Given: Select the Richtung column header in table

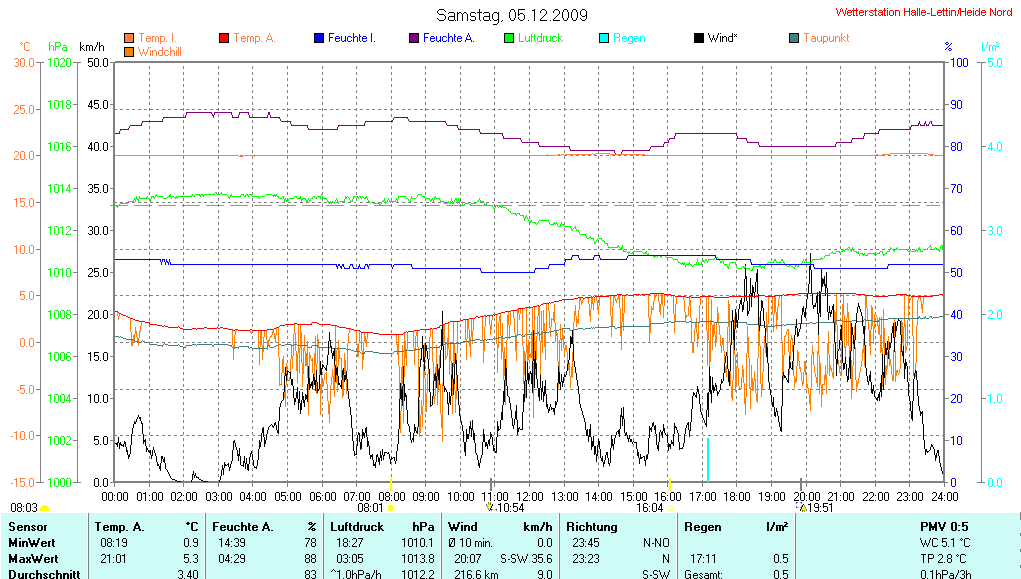Looking at the screenshot, I should [x=592, y=526].
